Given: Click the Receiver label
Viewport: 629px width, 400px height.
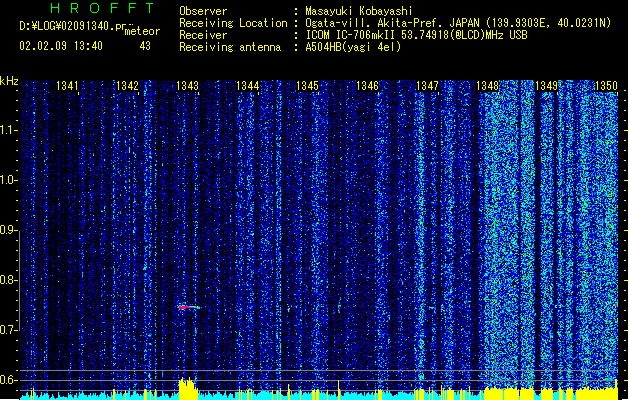Looking at the screenshot, I should coord(203,35).
